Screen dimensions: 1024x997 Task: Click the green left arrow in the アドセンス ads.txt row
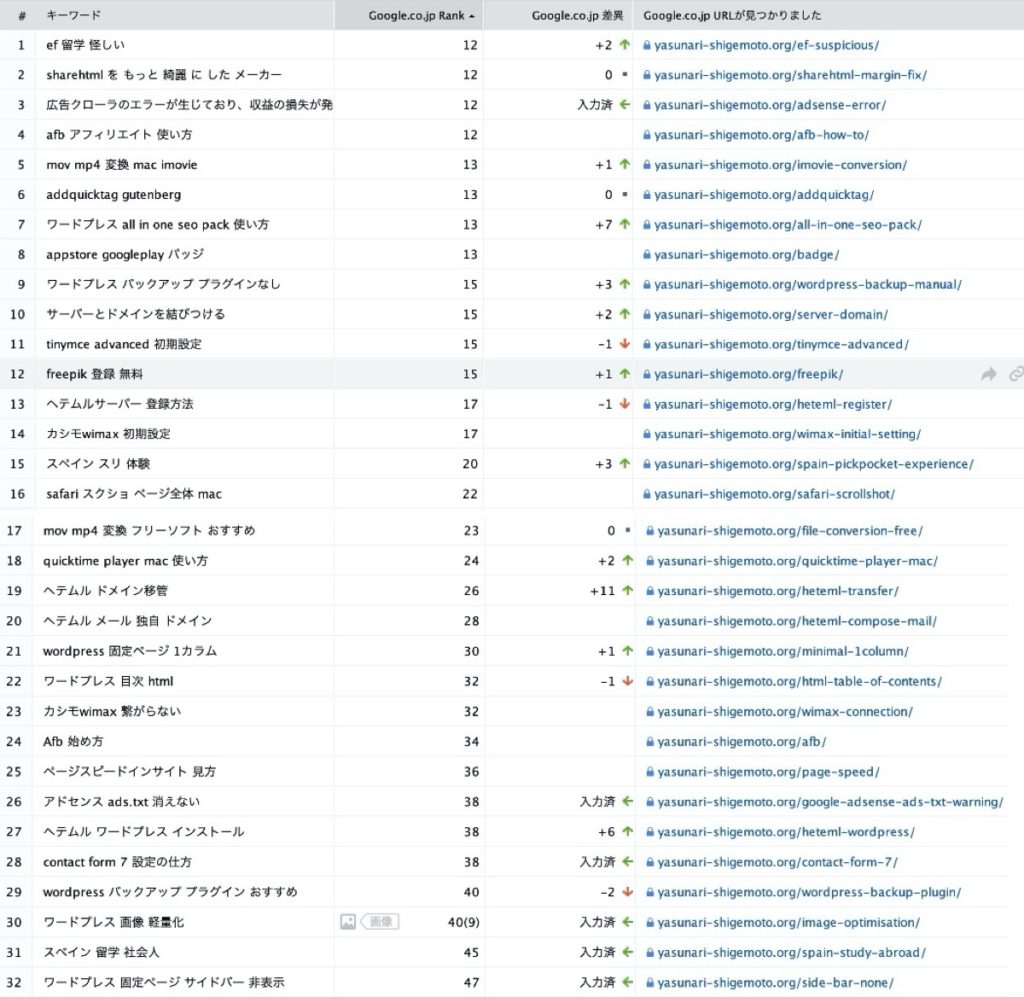coord(628,801)
